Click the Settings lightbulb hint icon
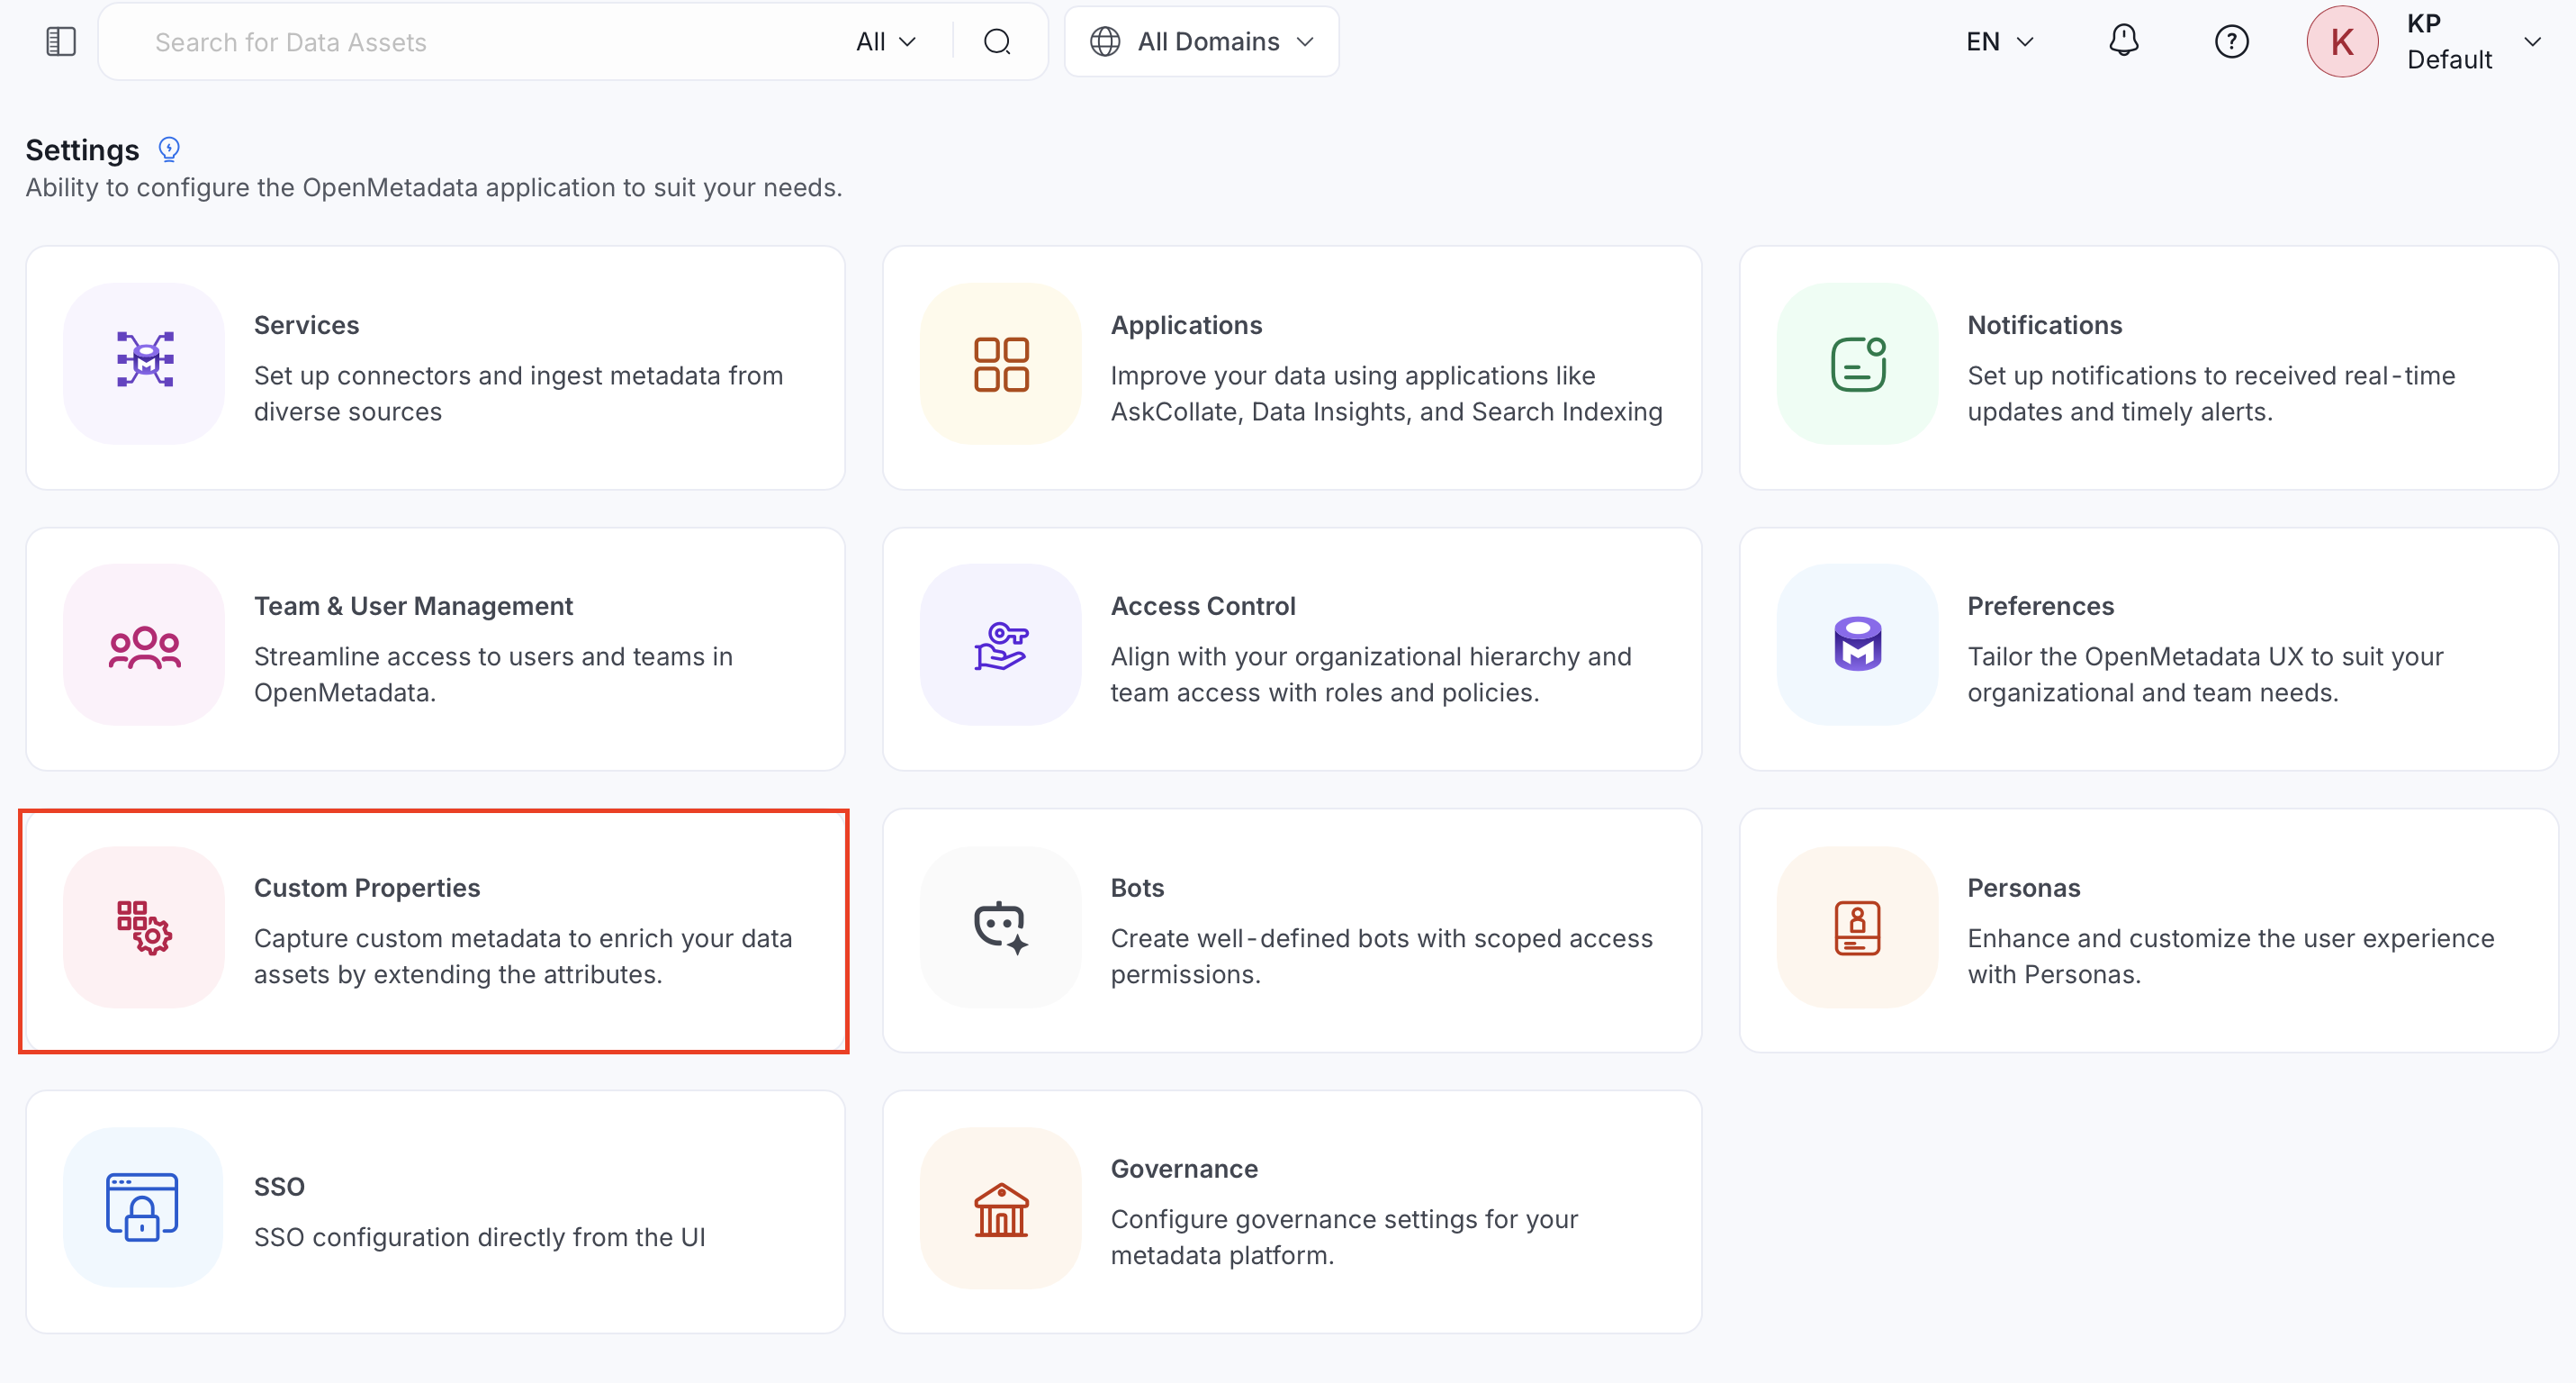Screen dimensions: 2576x1383 (169, 150)
